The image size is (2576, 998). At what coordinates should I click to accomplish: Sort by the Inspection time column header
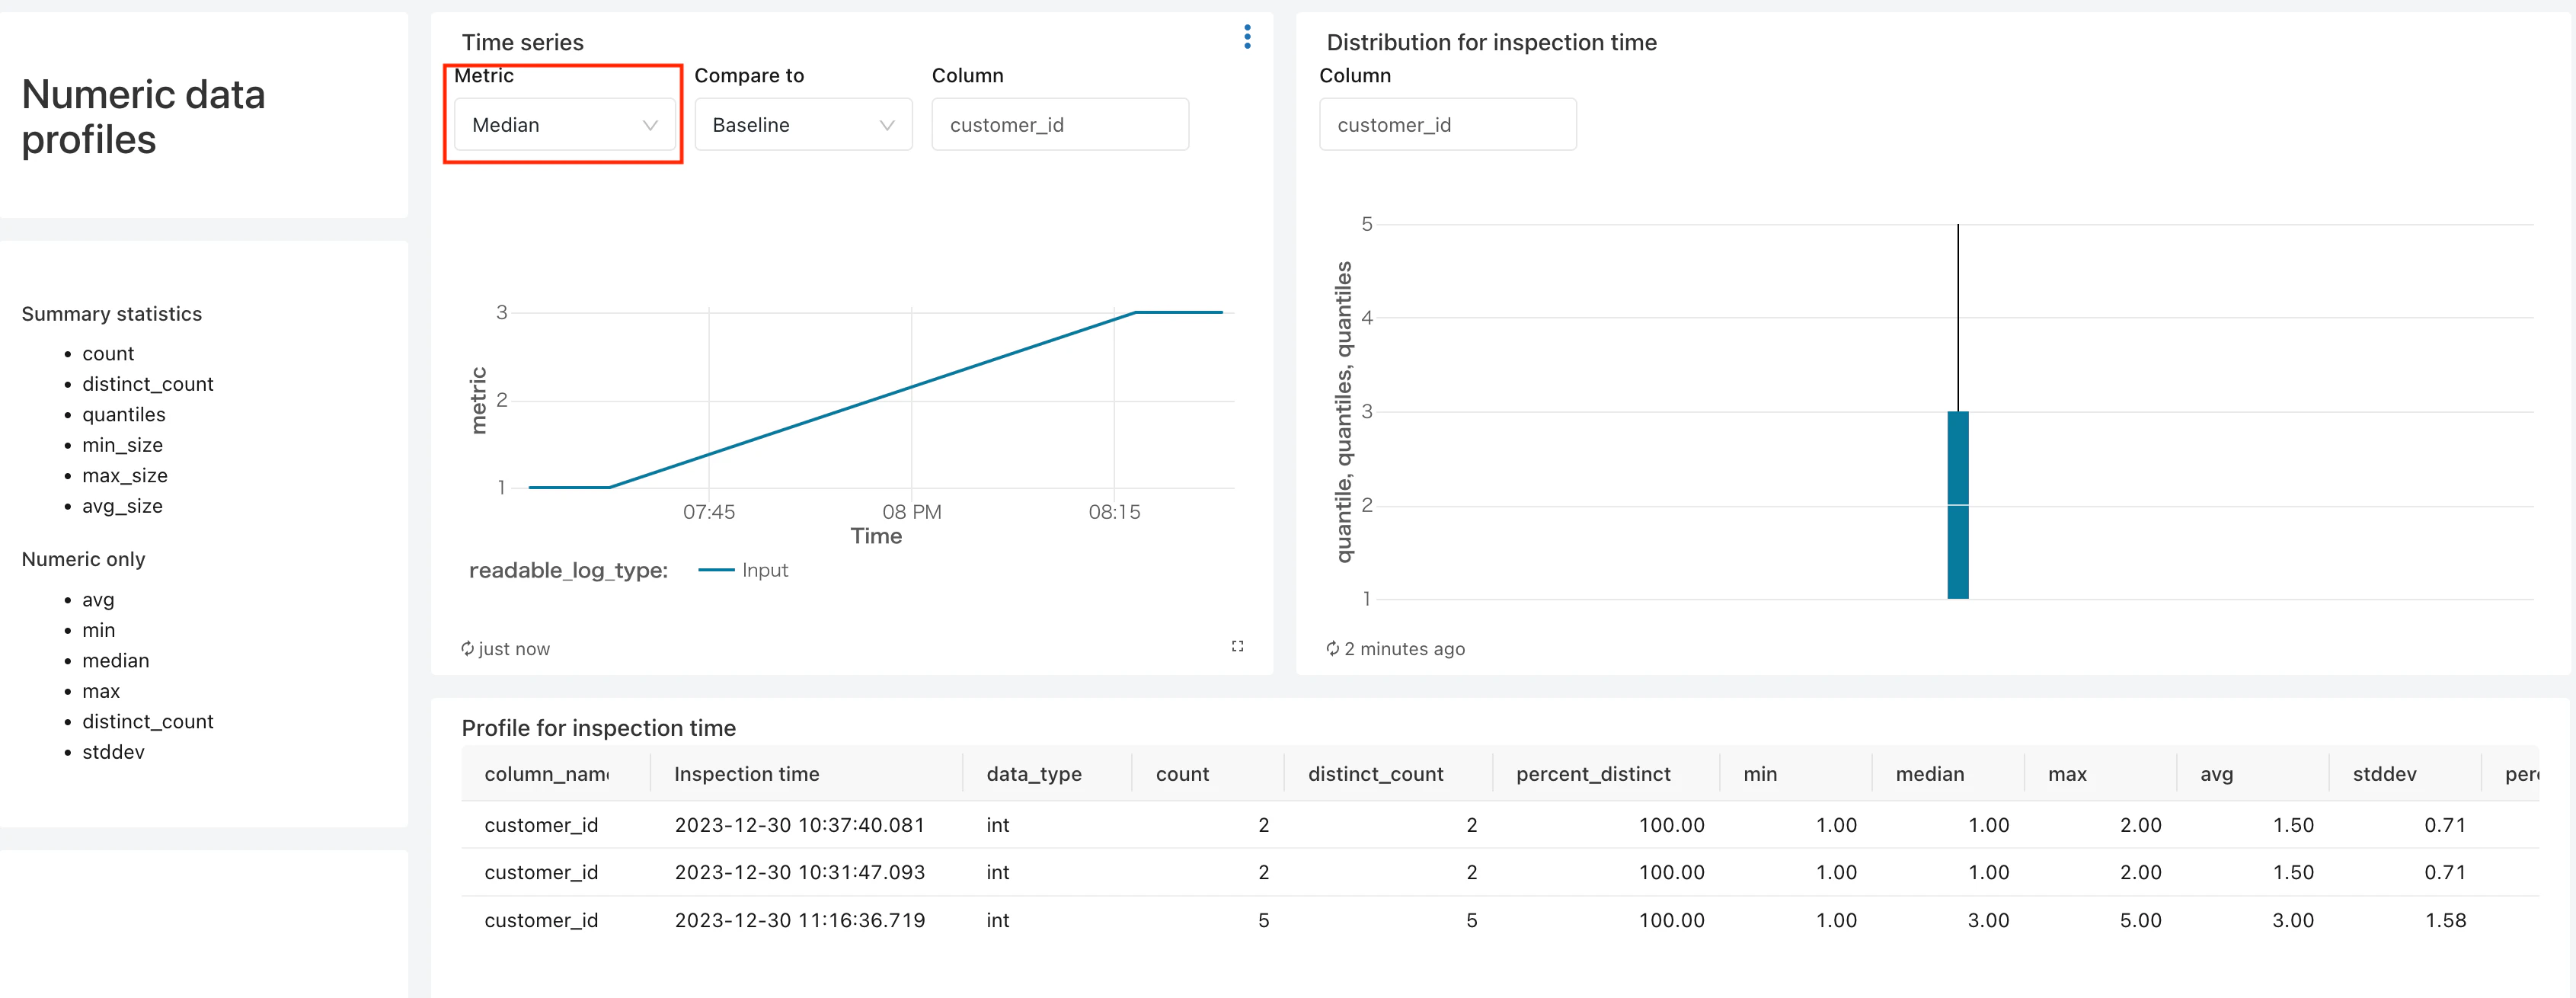tap(746, 774)
